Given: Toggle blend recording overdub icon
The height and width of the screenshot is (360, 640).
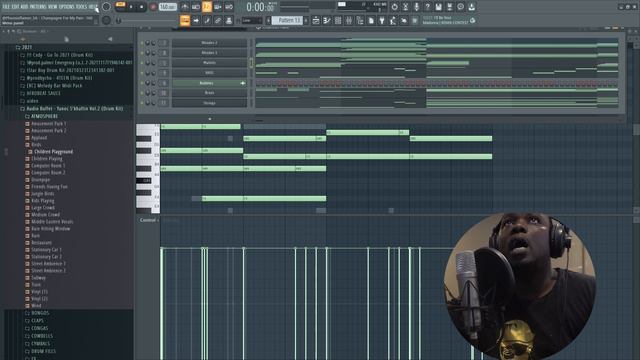Looking at the screenshot, I should pyautogui.click(x=218, y=7).
